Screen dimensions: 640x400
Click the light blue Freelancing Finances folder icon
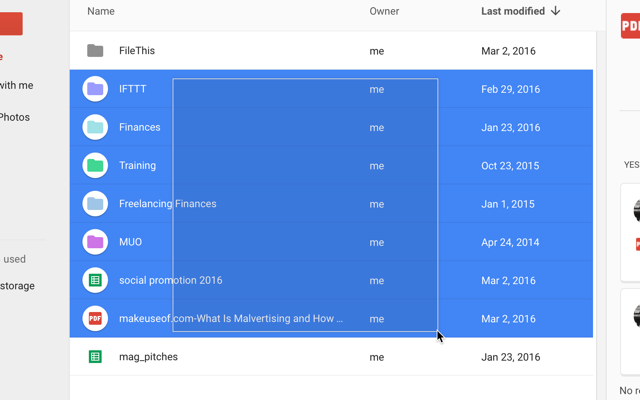tap(95, 204)
